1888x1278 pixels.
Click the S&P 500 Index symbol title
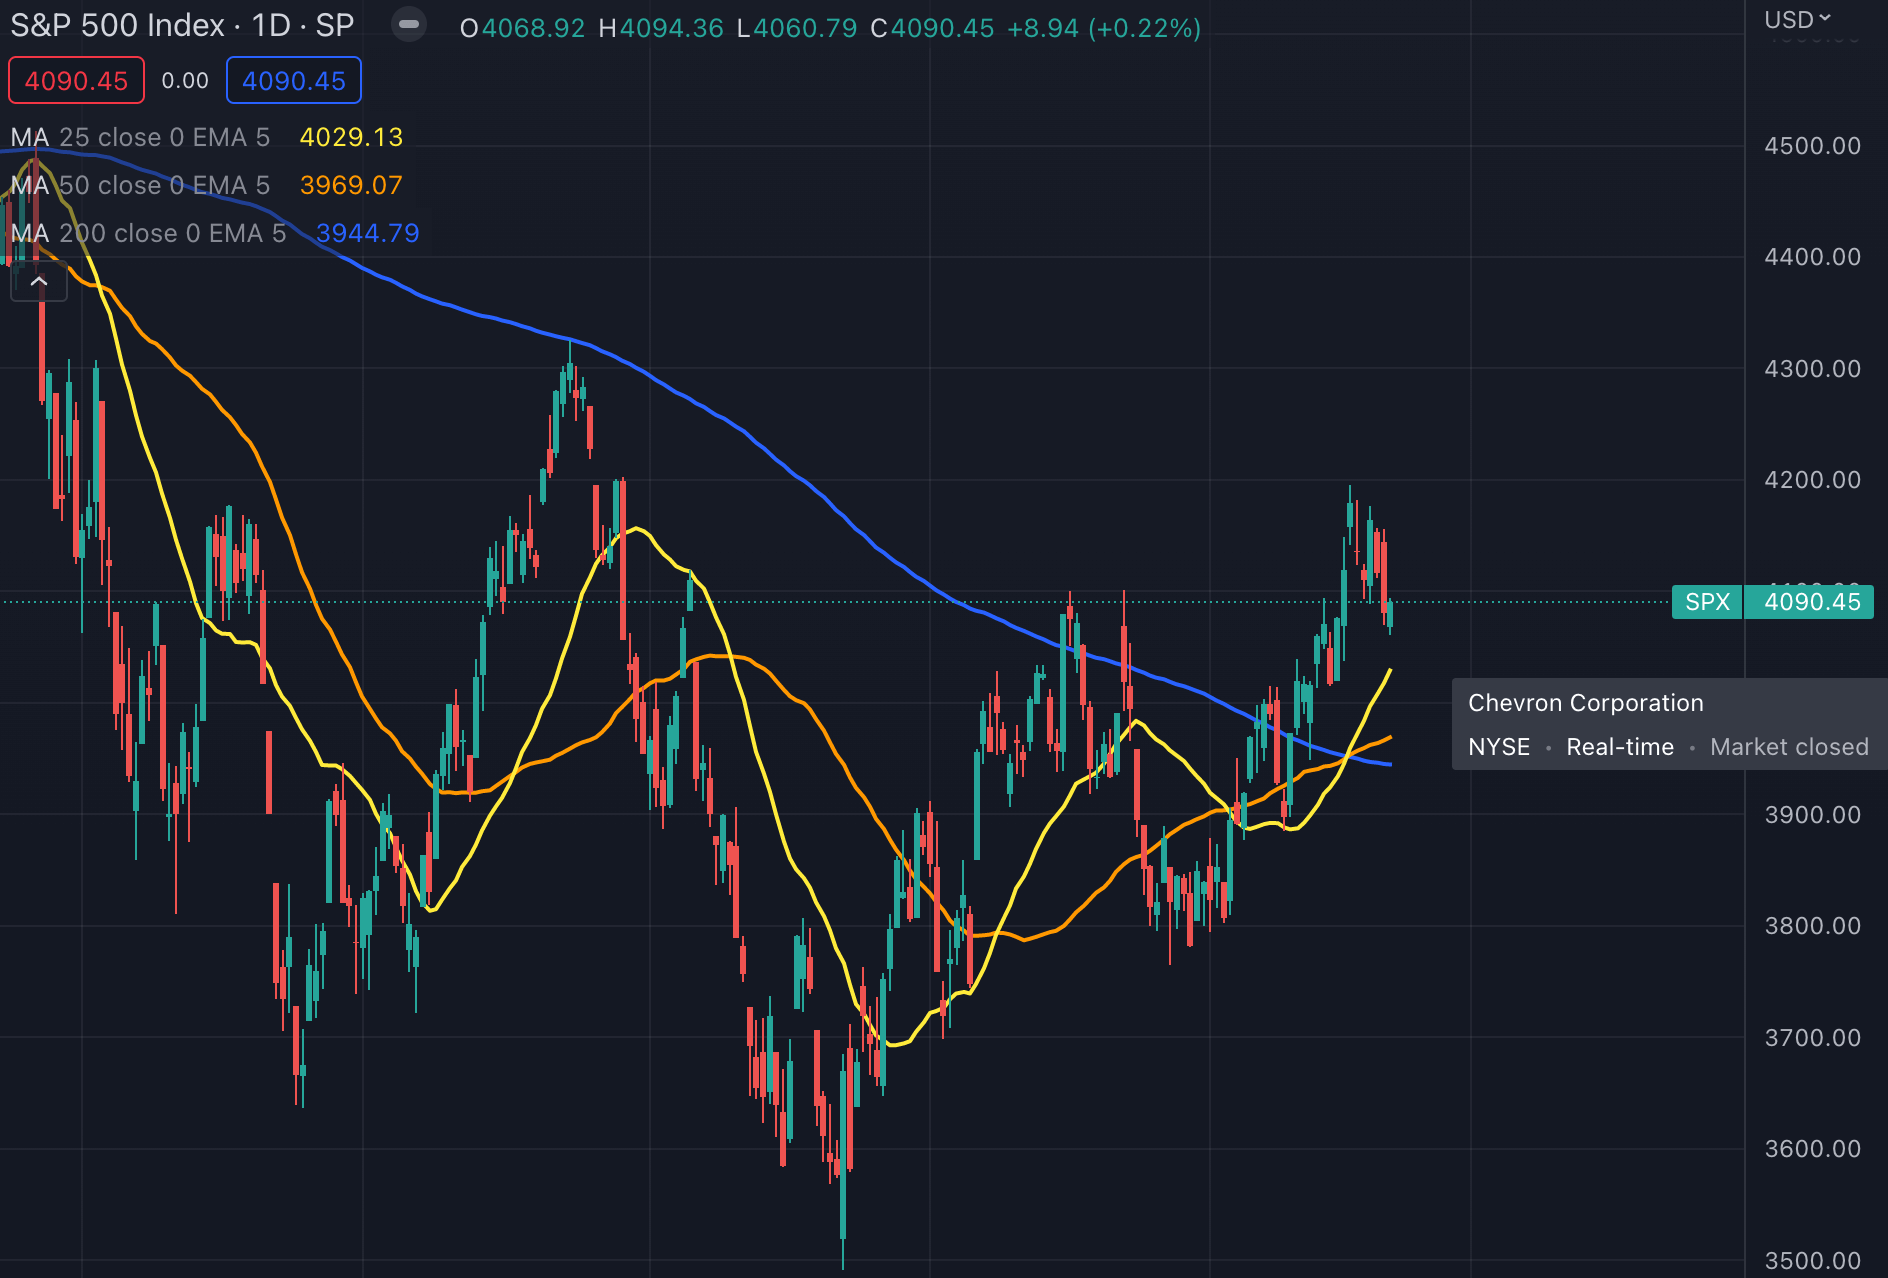point(182,26)
